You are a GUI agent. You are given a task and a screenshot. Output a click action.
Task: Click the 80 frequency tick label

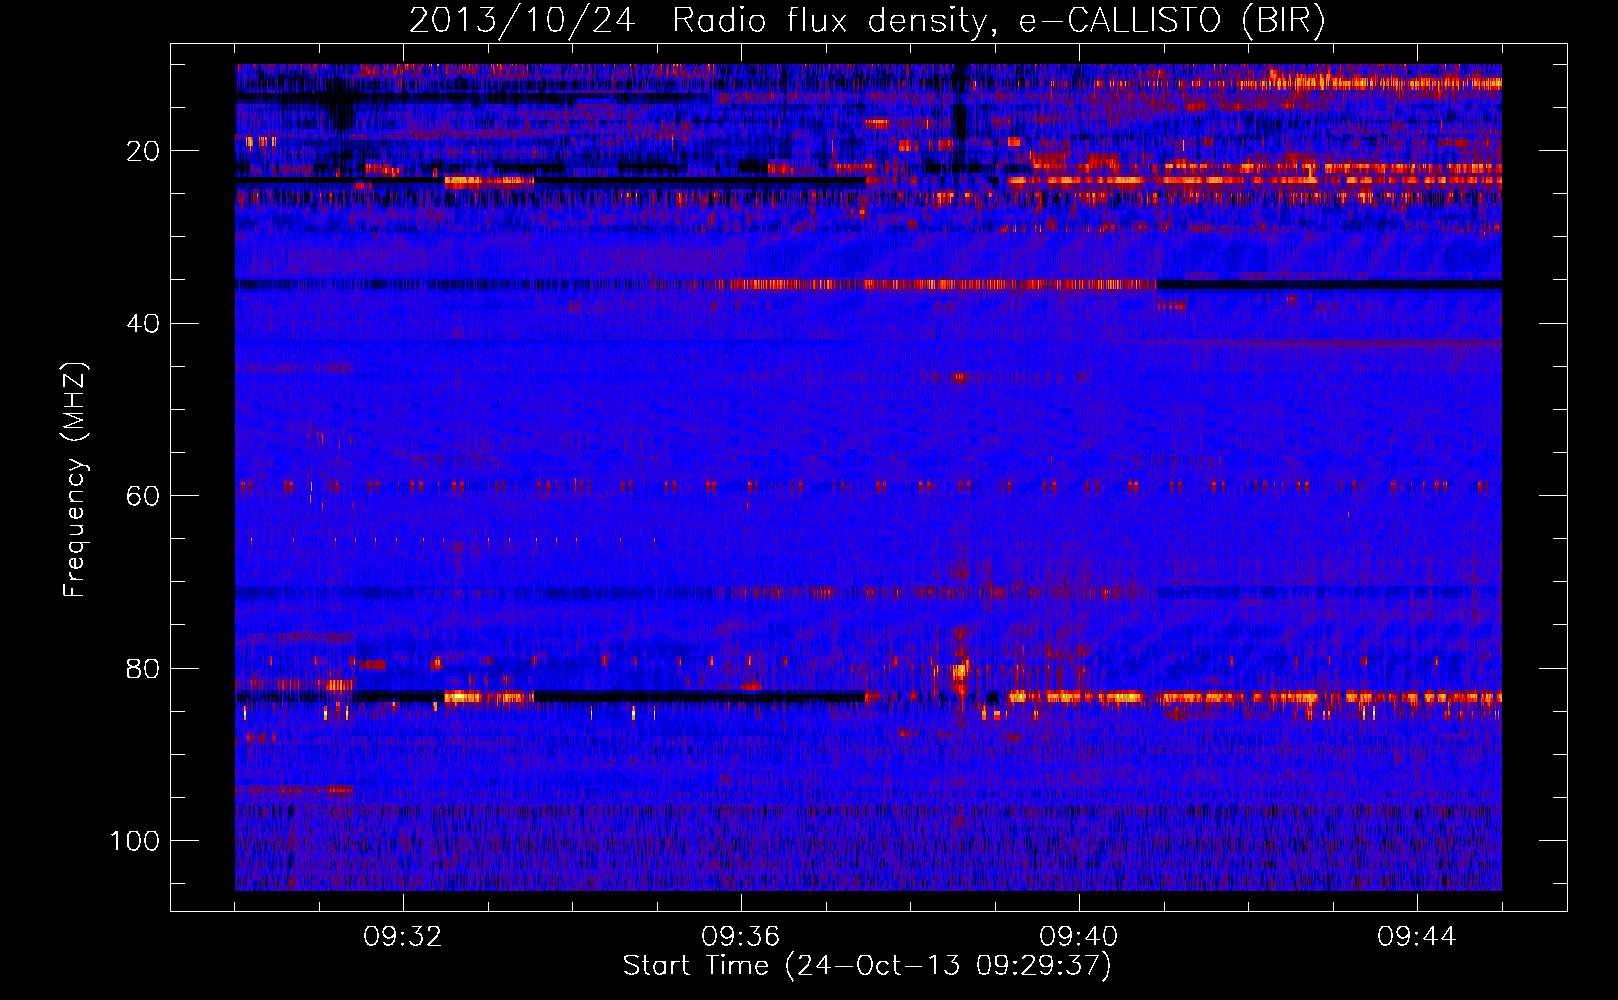(x=144, y=668)
